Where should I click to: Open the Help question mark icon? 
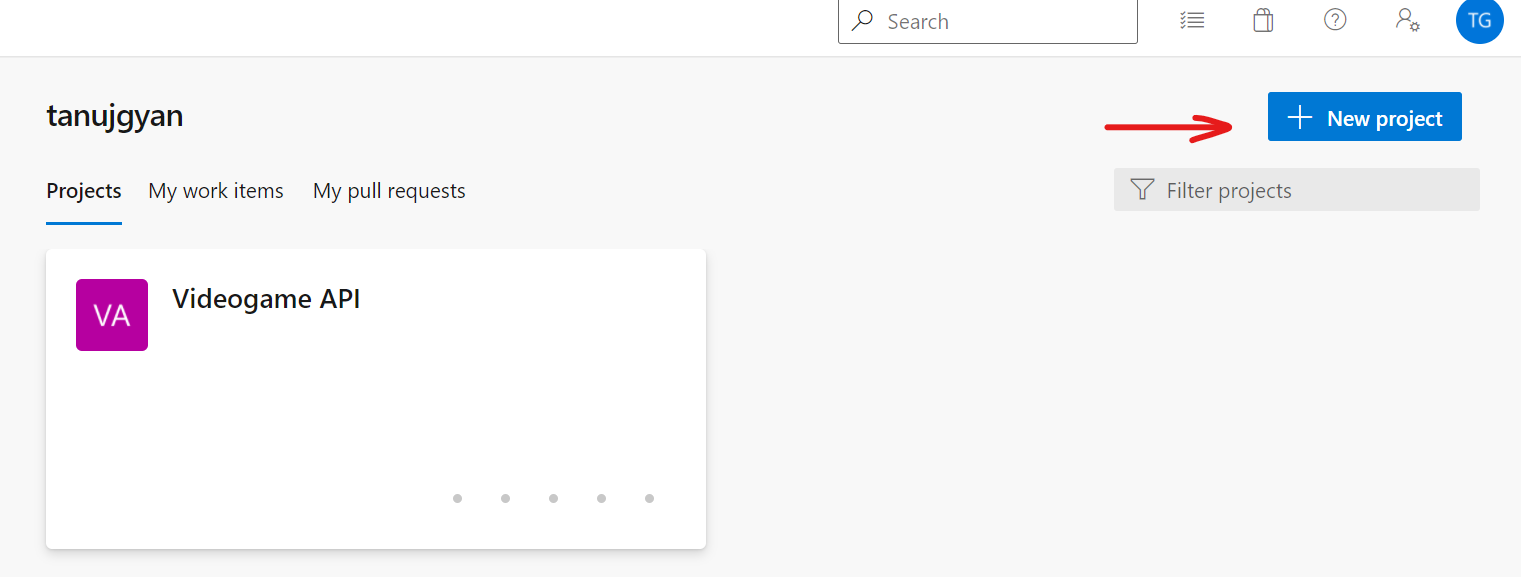pos(1335,20)
